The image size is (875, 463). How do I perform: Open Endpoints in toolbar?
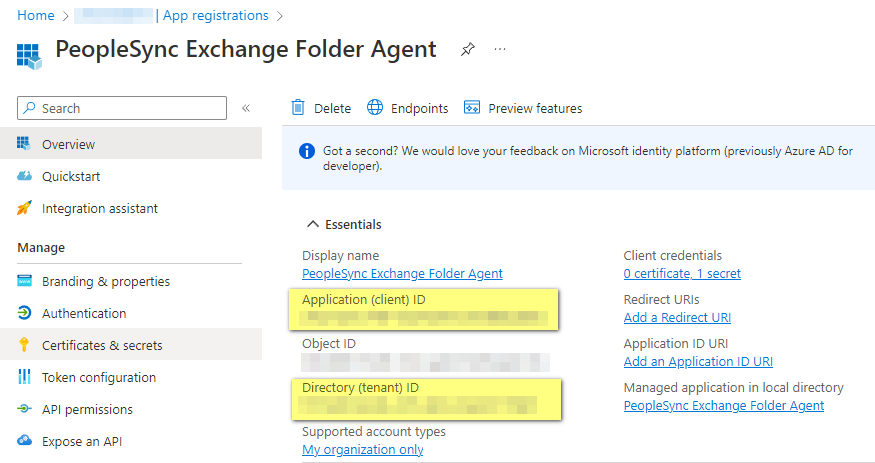tap(420, 109)
